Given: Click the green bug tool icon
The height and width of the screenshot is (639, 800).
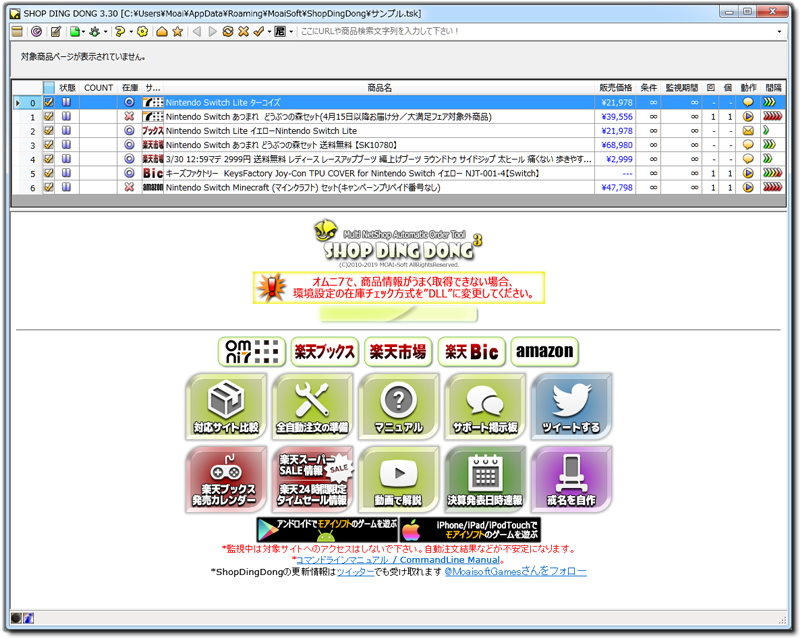Looking at the screenshot, I should coord(94,32).
